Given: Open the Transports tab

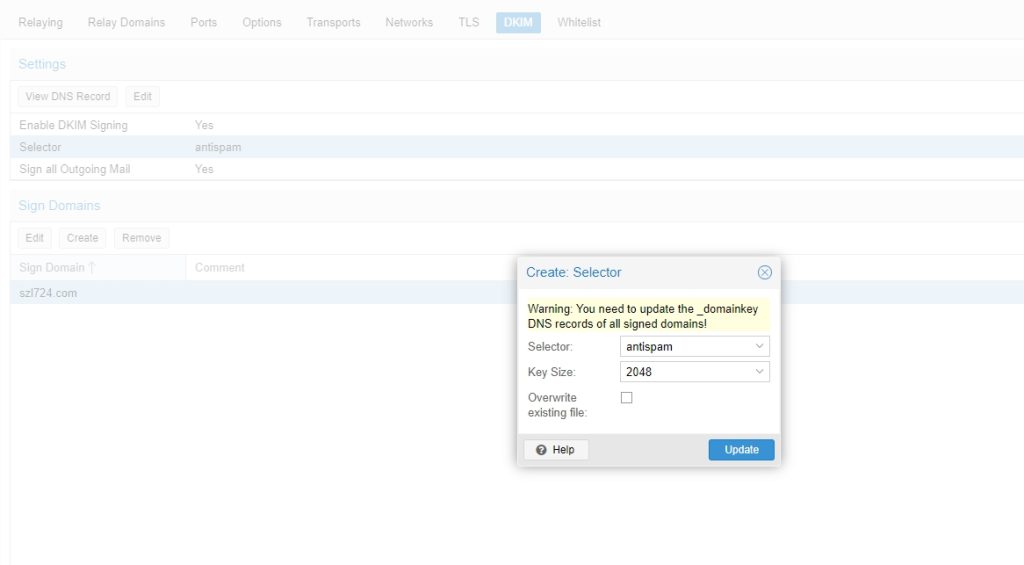Looking at the screenshot, I should [x=333, y=22].
